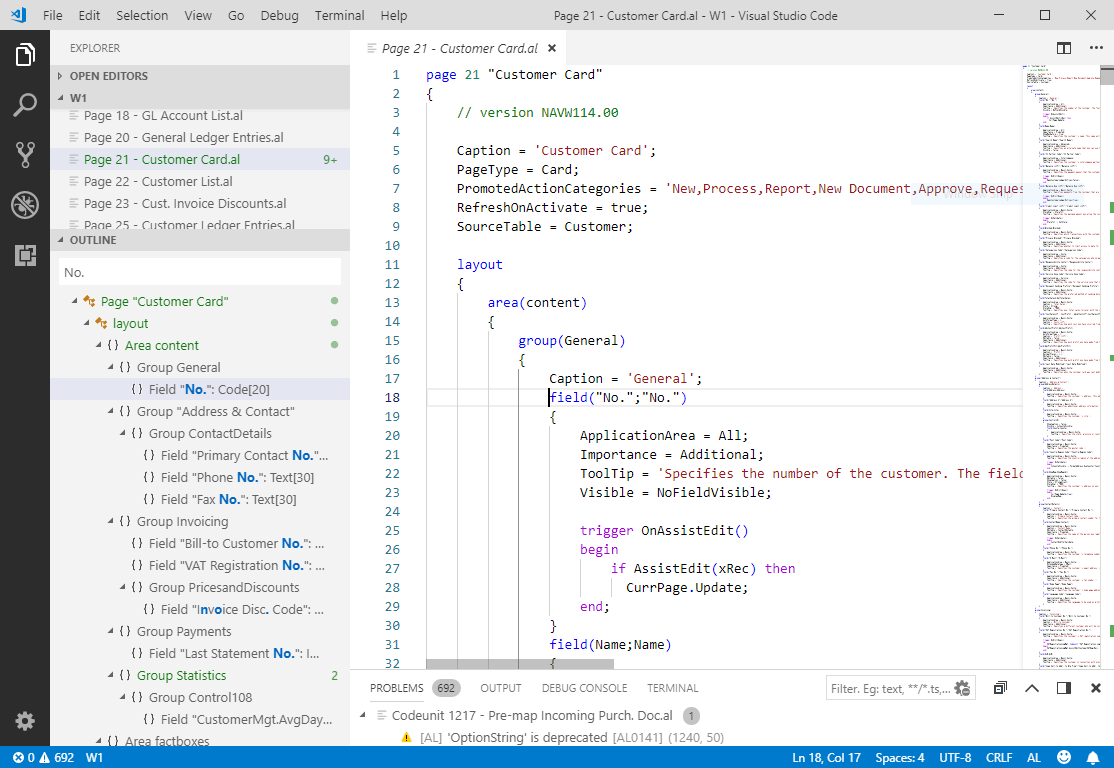Viewport: 1114px width, 768px height.
Task: Open the File menu
Action: [x=53, y=15]
